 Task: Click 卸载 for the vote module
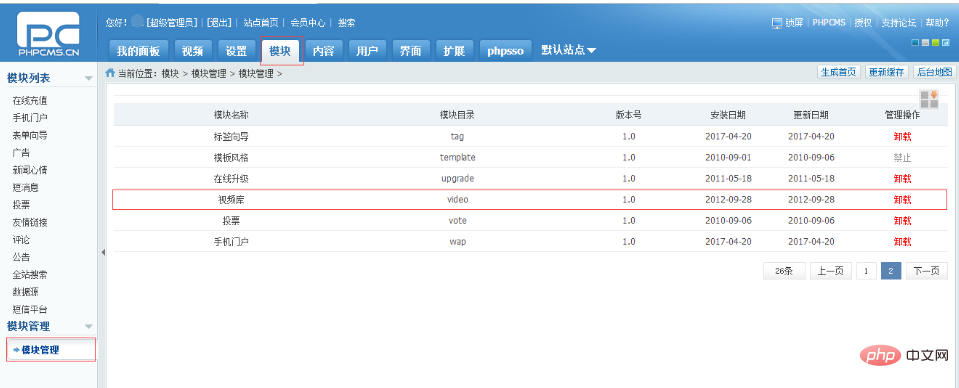tap(902, 220)
